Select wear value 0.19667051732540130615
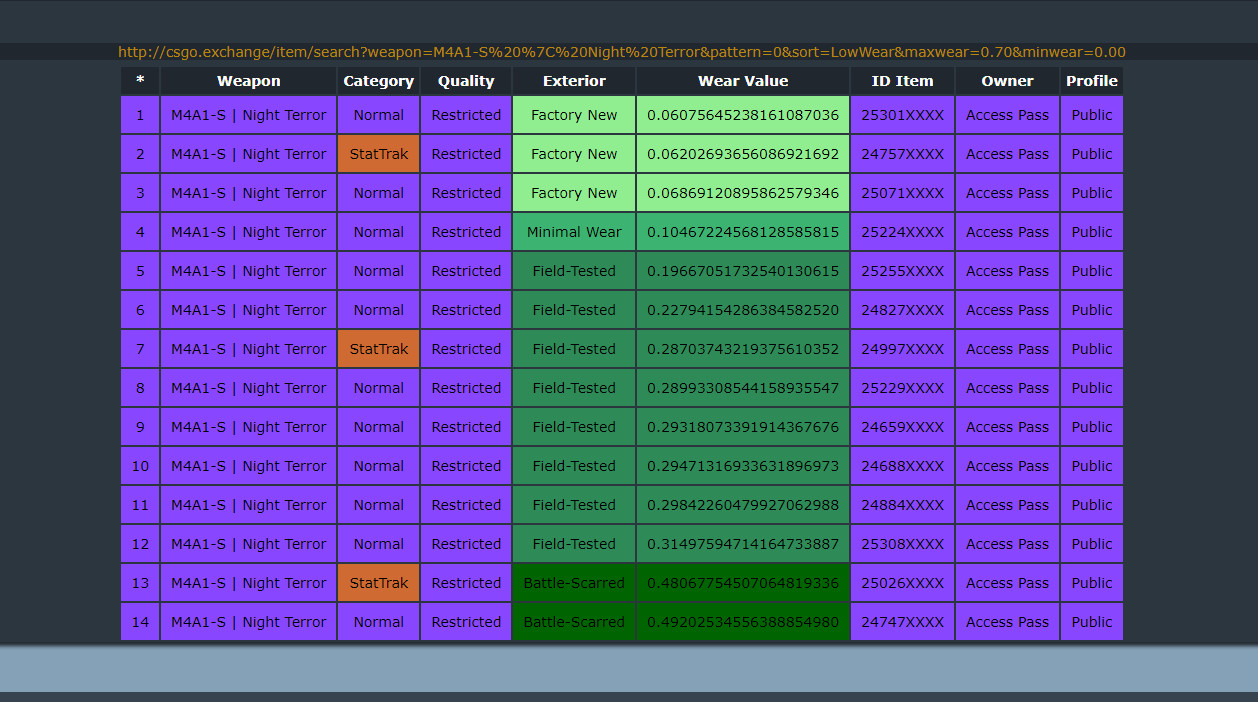Screen dimensions: 1258x702 (x=743, y=271)
